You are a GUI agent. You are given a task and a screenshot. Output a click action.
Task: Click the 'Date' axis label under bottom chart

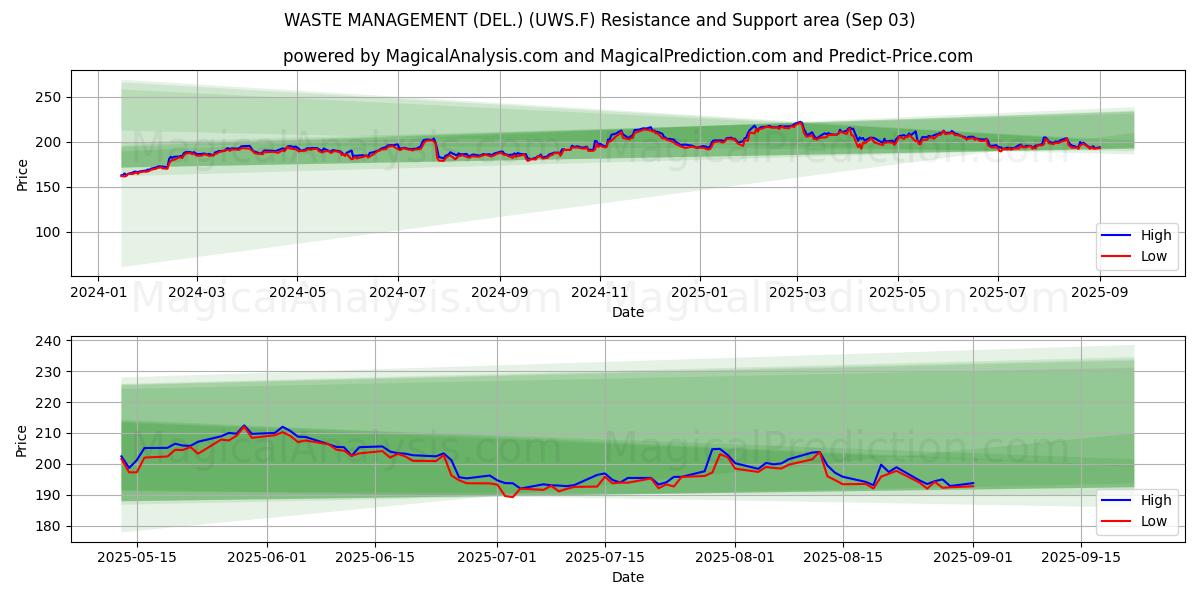coord(628,577)
